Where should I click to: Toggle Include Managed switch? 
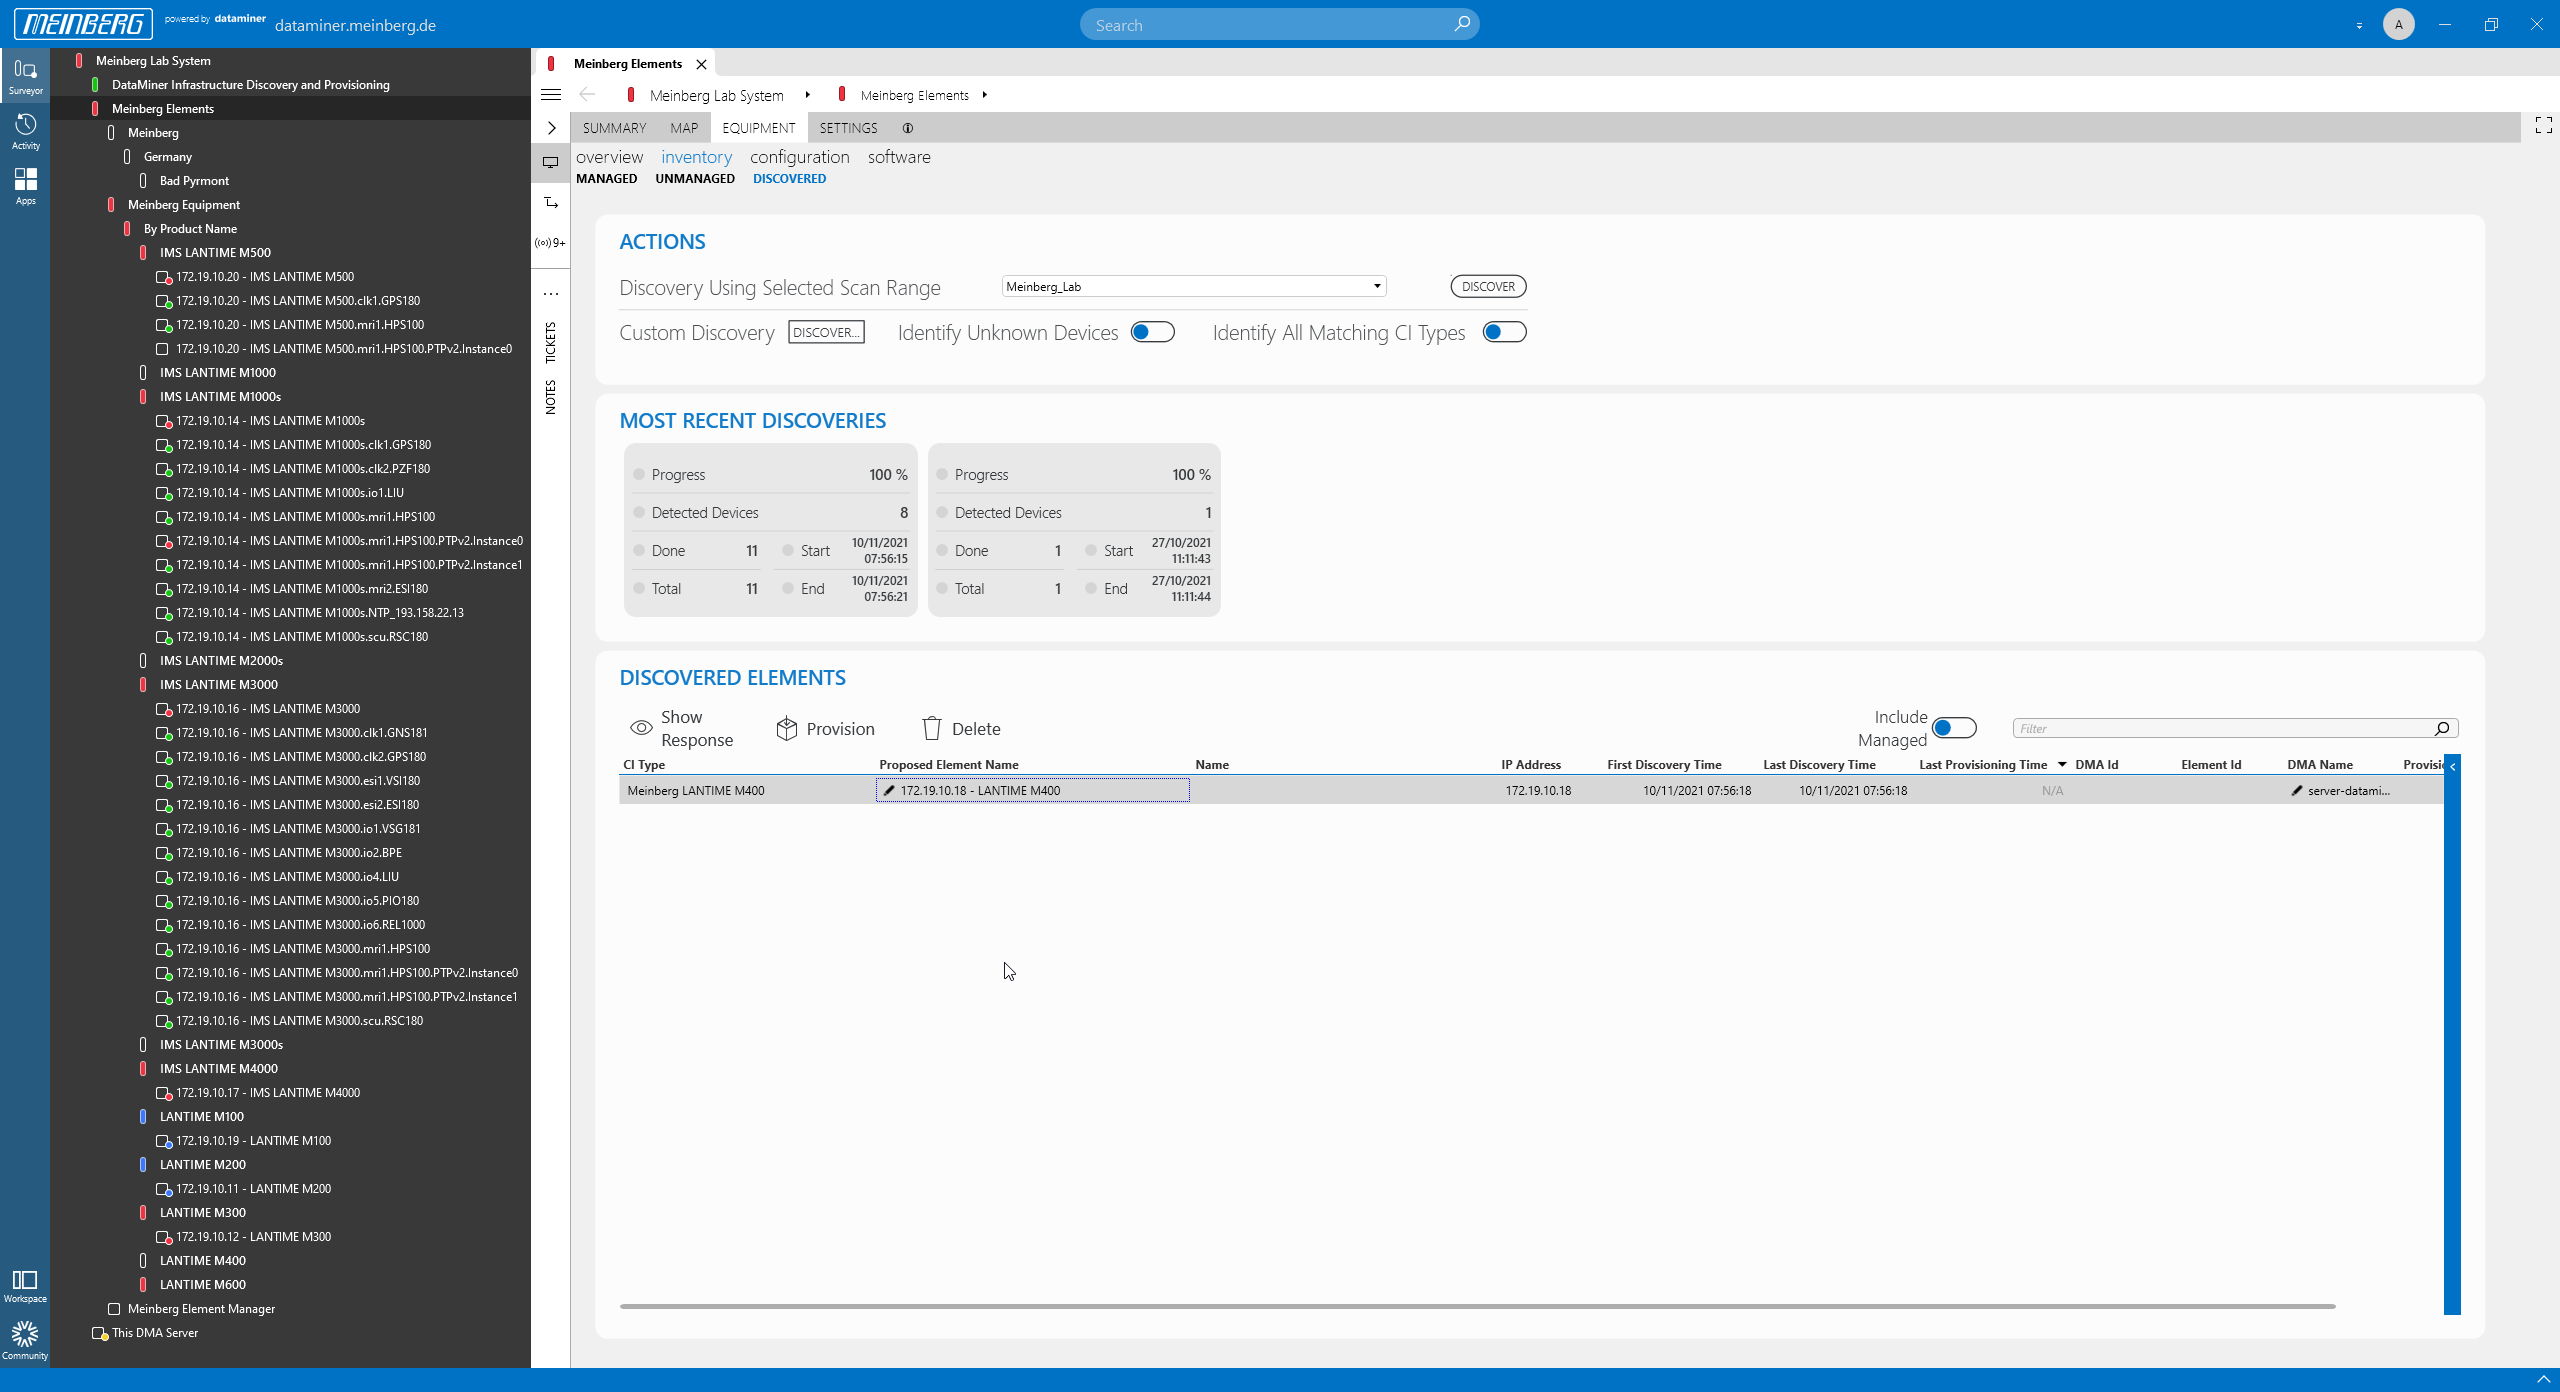pos(1954,729)
